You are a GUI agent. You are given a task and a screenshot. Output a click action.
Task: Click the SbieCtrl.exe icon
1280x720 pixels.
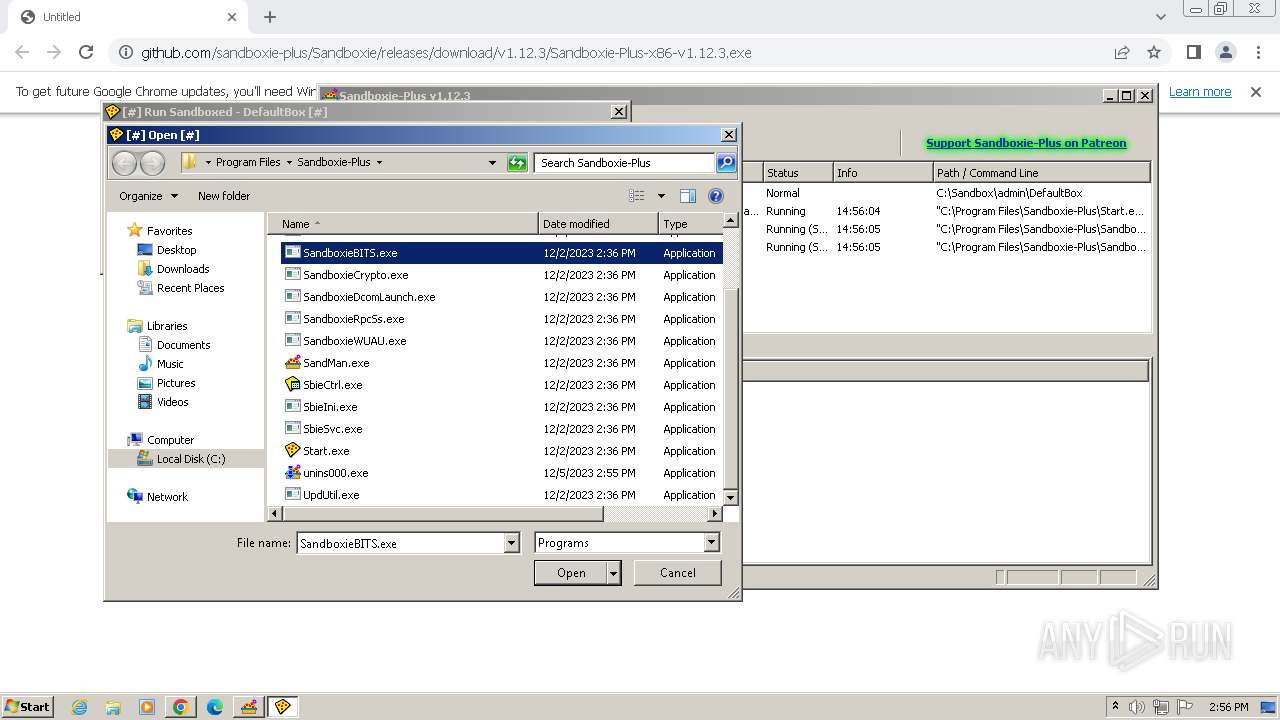(293, 385)
